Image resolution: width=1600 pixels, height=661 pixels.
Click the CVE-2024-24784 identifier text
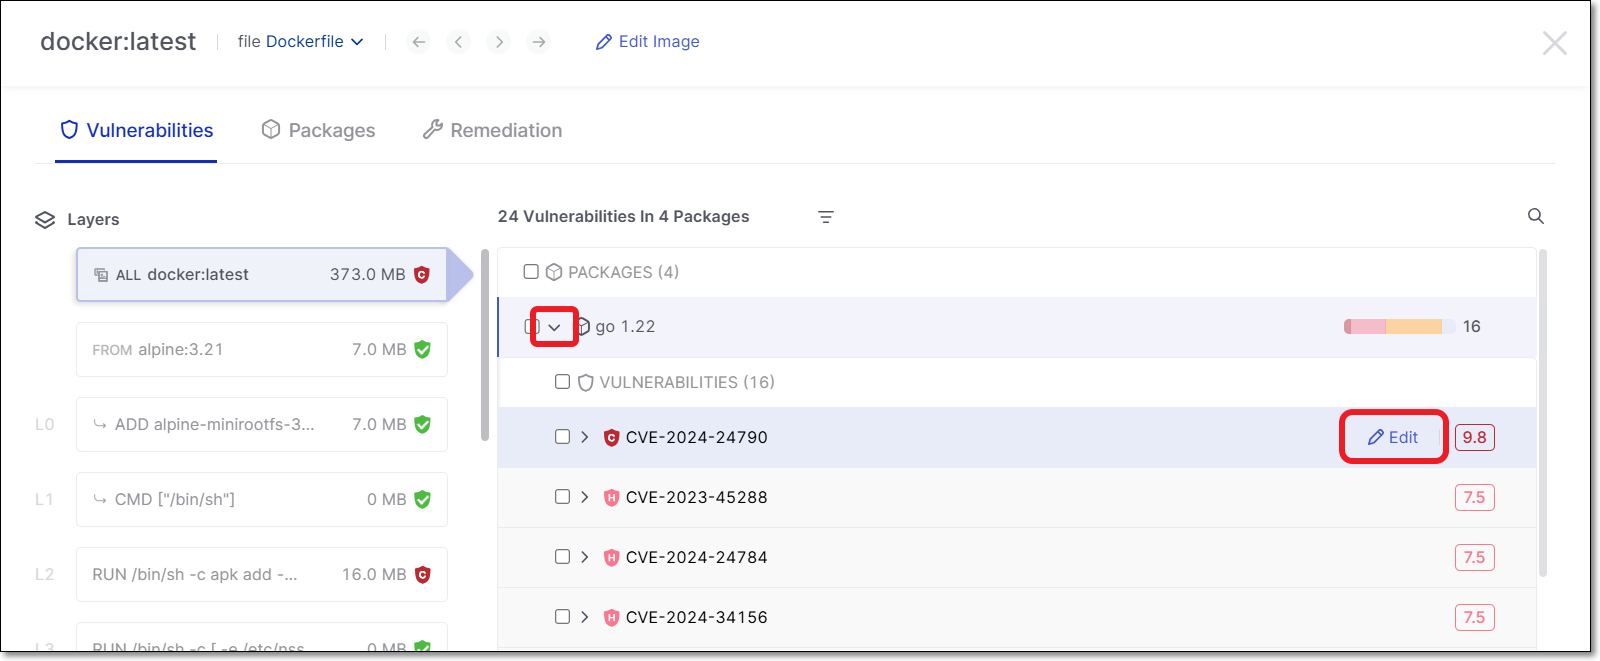pos(697,558)
